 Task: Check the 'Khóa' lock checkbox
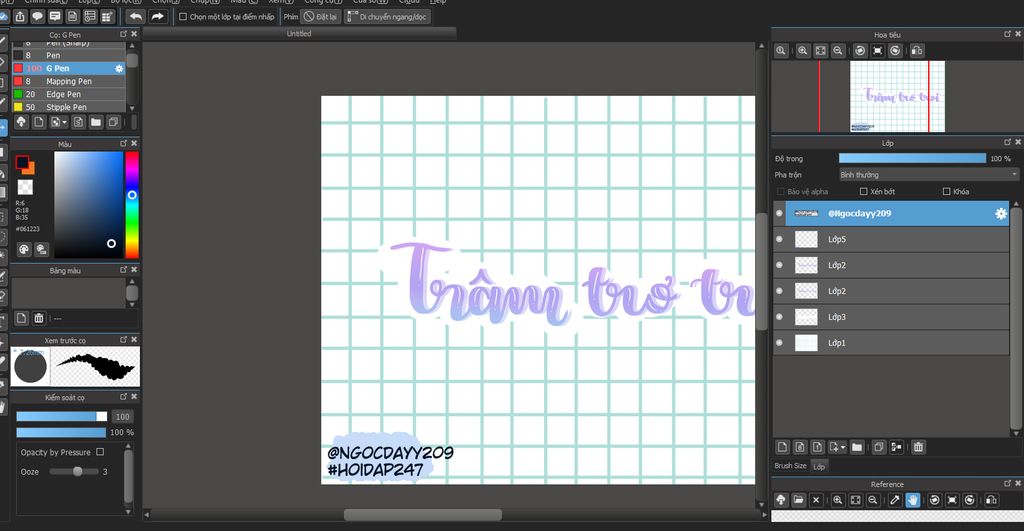(946, 191)
